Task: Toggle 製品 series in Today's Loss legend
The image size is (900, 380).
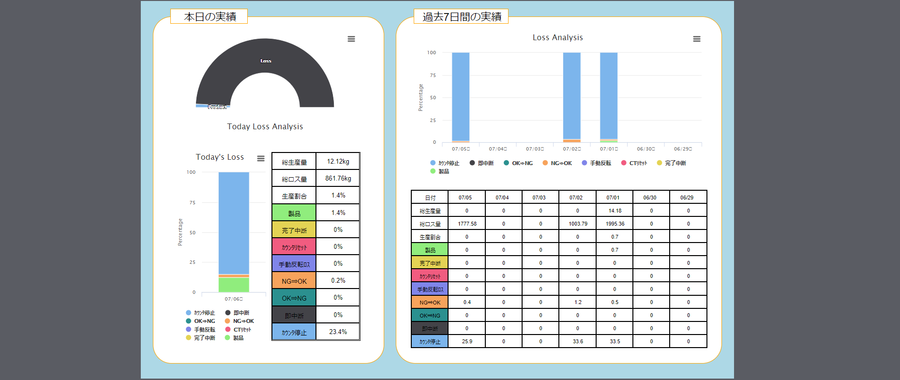Action: tap(235, 338)
